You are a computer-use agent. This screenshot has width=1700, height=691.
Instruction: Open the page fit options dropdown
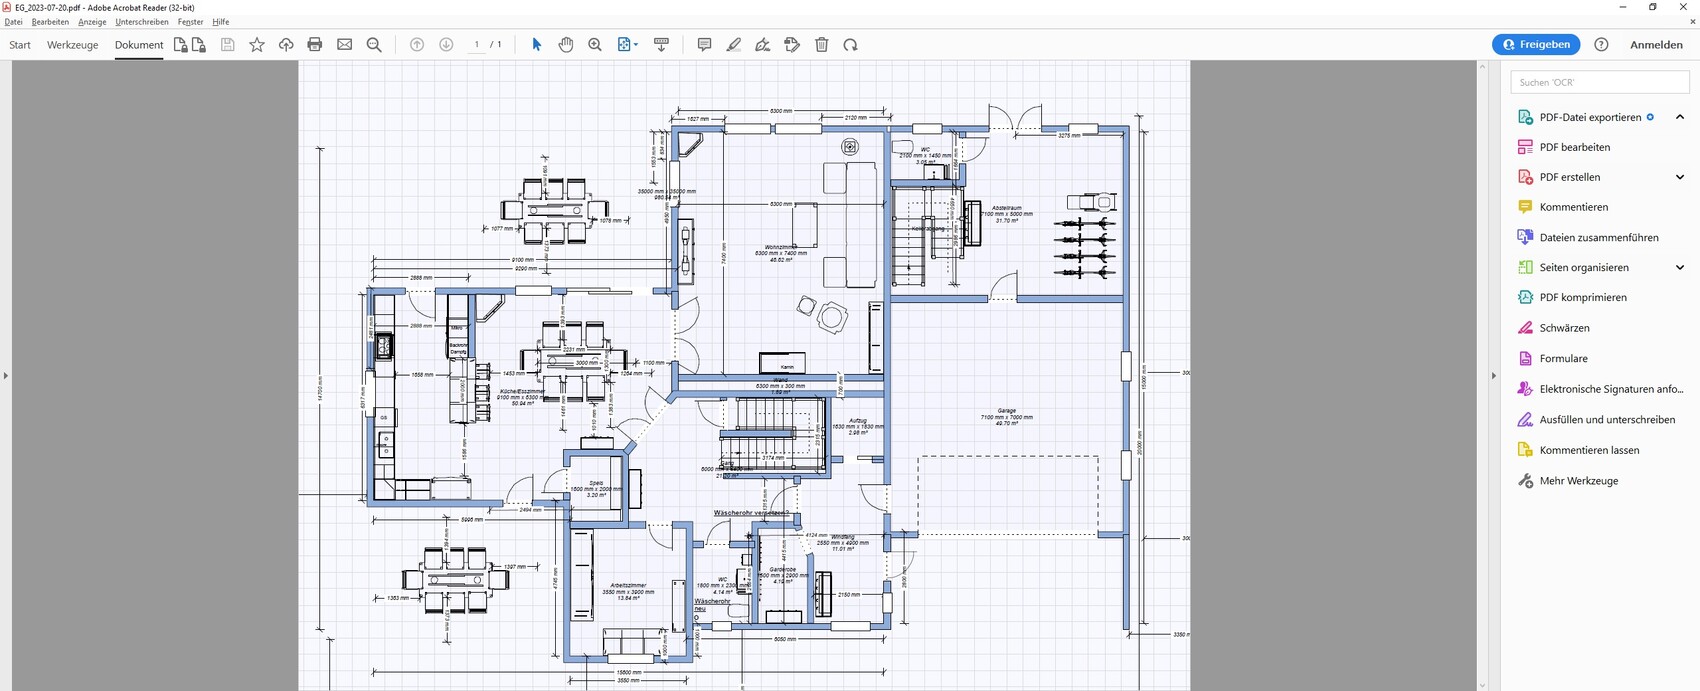(628, 45)
